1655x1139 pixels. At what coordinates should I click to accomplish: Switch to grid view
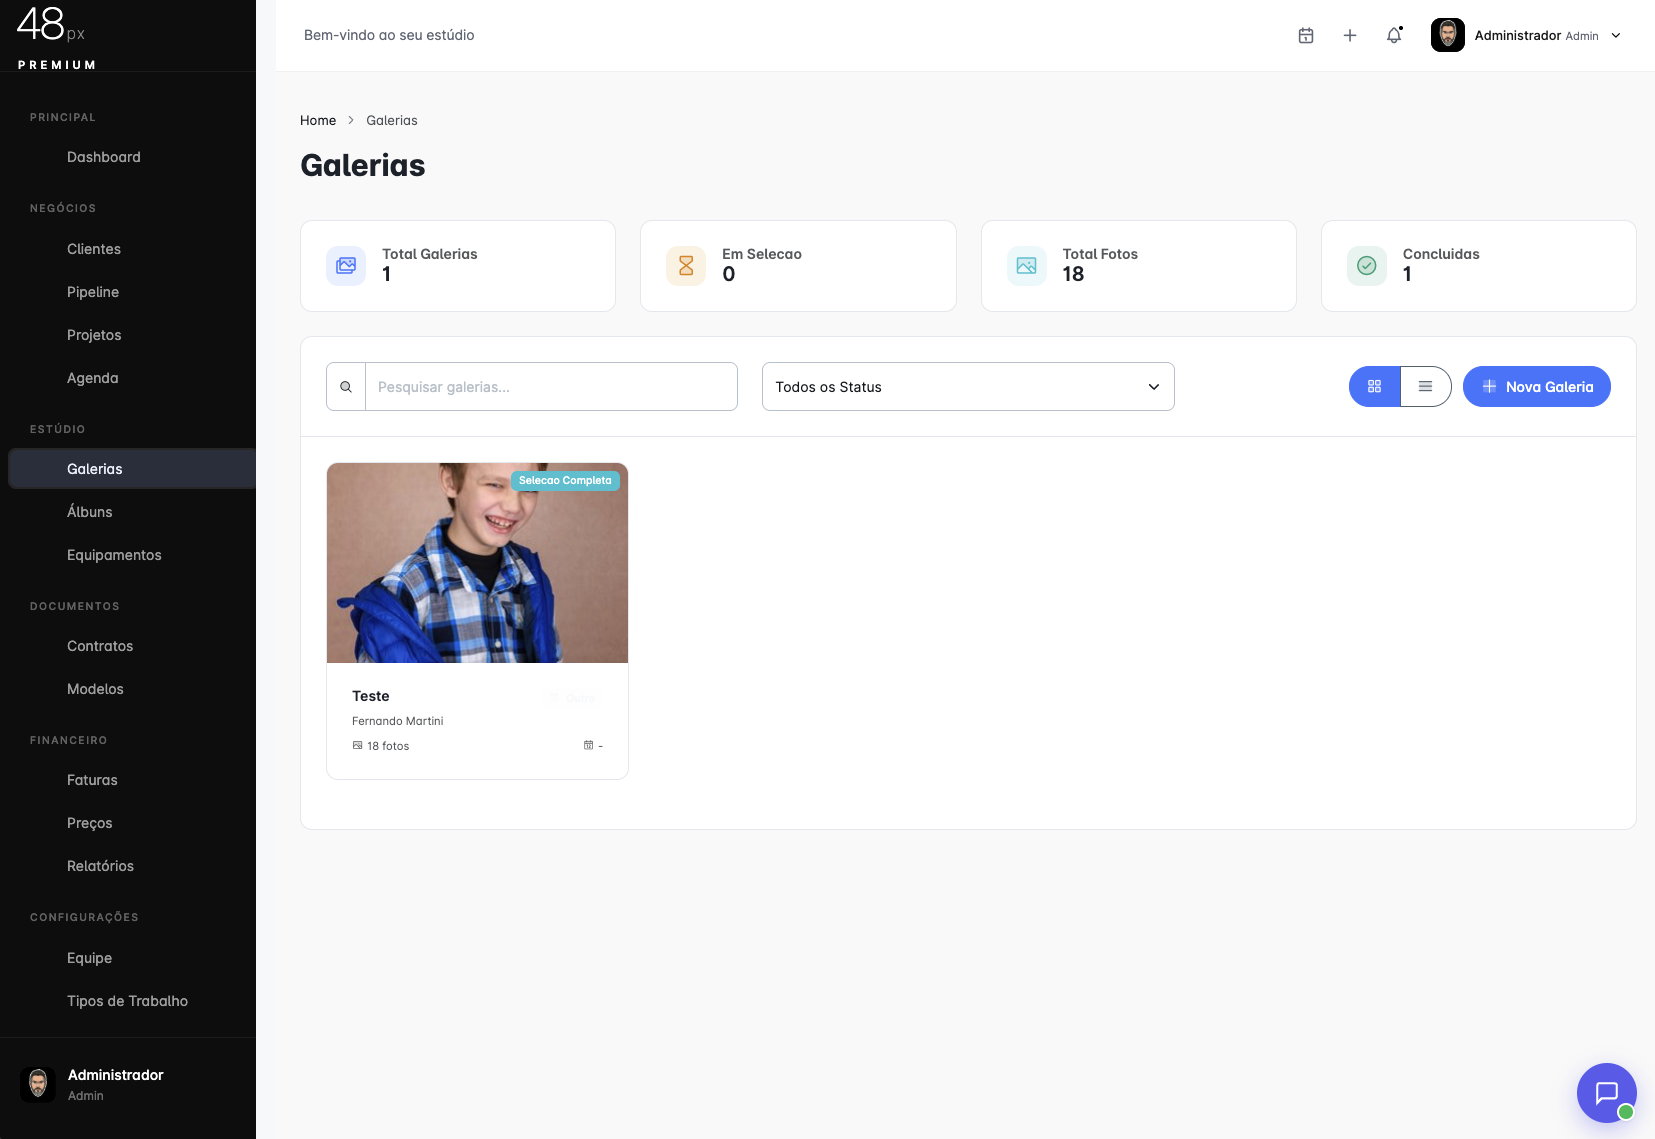(x=1374, y=387)
